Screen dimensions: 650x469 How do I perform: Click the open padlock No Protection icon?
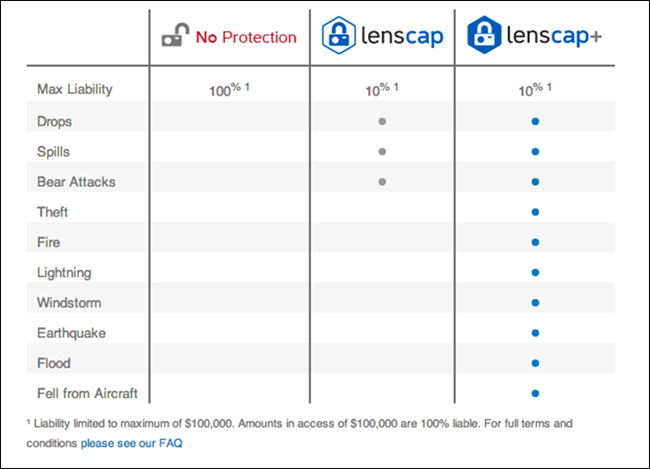point(175,38)
